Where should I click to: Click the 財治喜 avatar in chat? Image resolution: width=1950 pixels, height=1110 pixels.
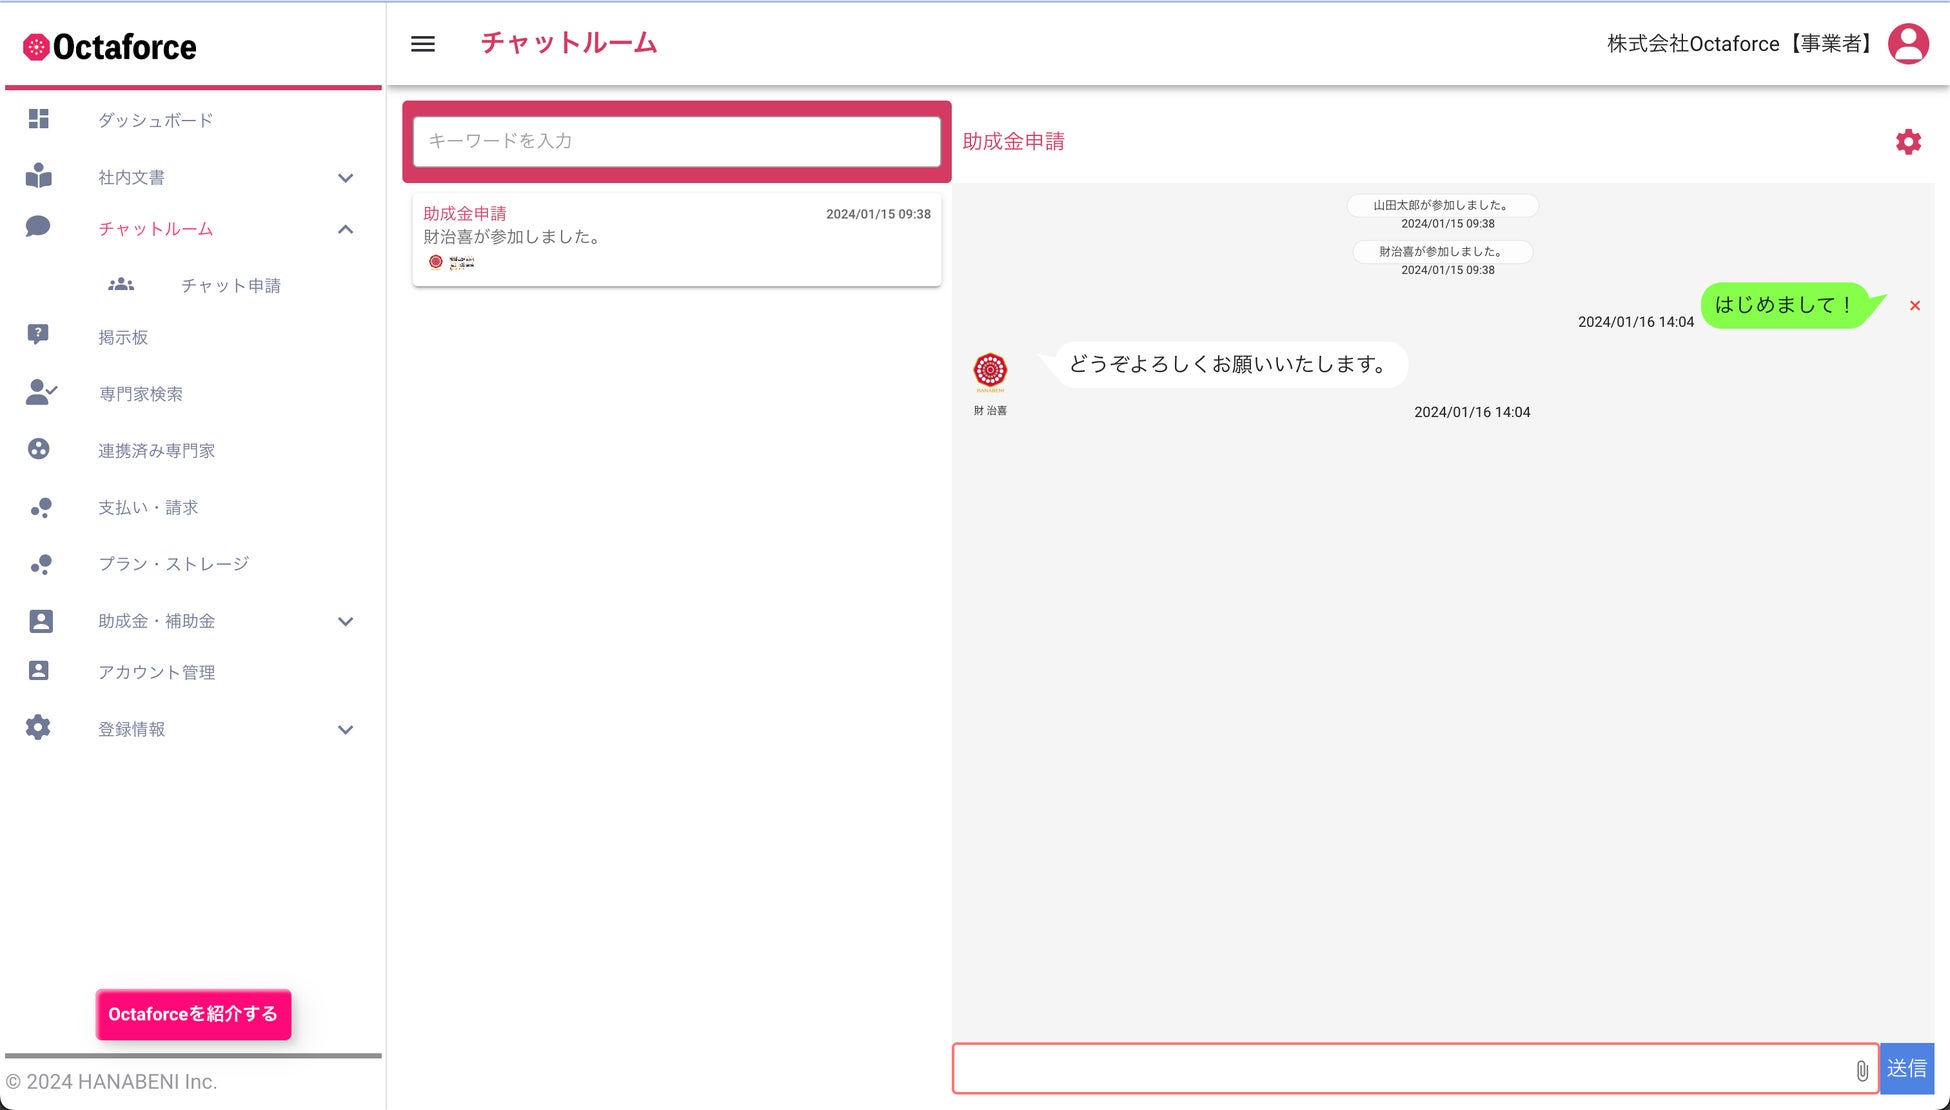(990, 371)
